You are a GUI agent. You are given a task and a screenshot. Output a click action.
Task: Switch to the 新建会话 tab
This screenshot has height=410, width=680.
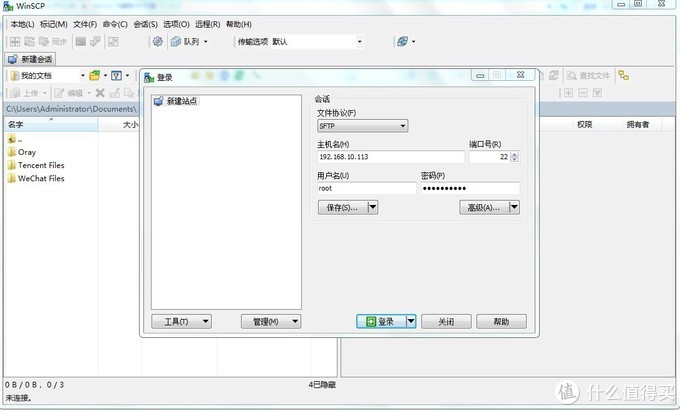click(x=35, y=59)
